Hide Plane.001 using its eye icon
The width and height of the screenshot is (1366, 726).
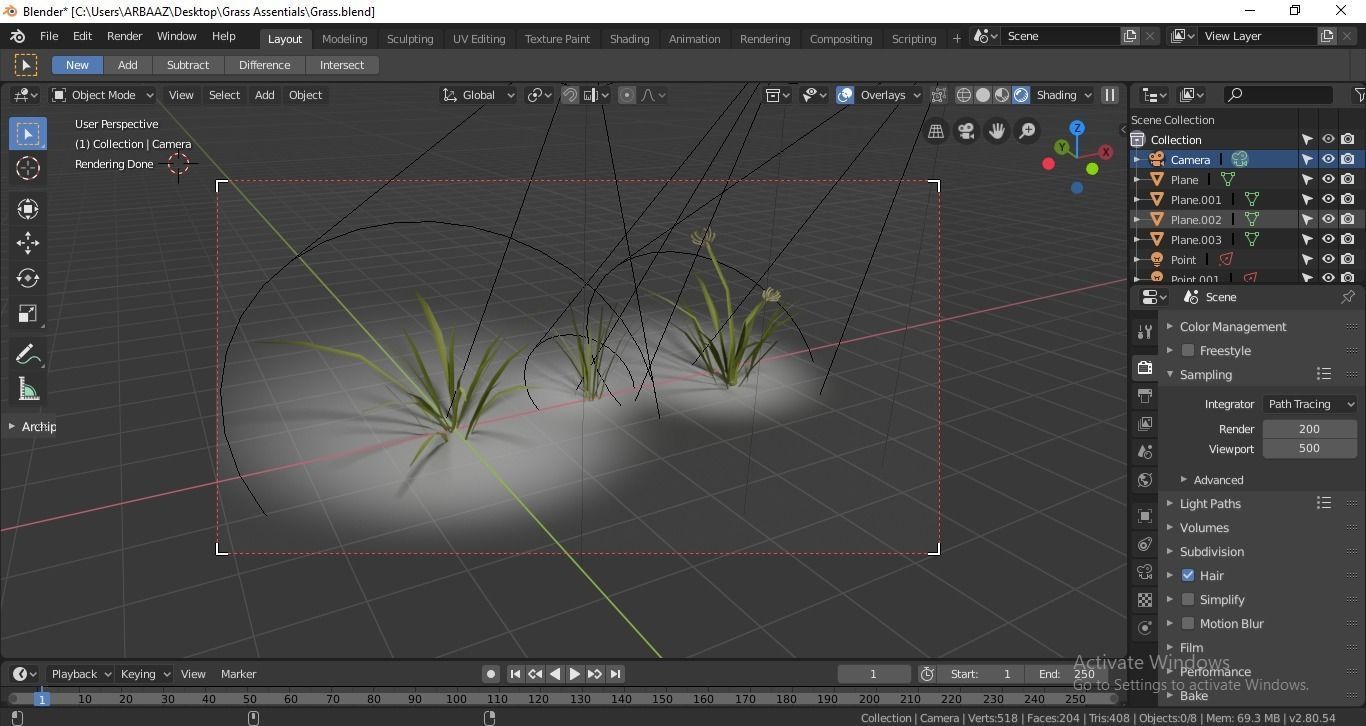pos(1328,200)
